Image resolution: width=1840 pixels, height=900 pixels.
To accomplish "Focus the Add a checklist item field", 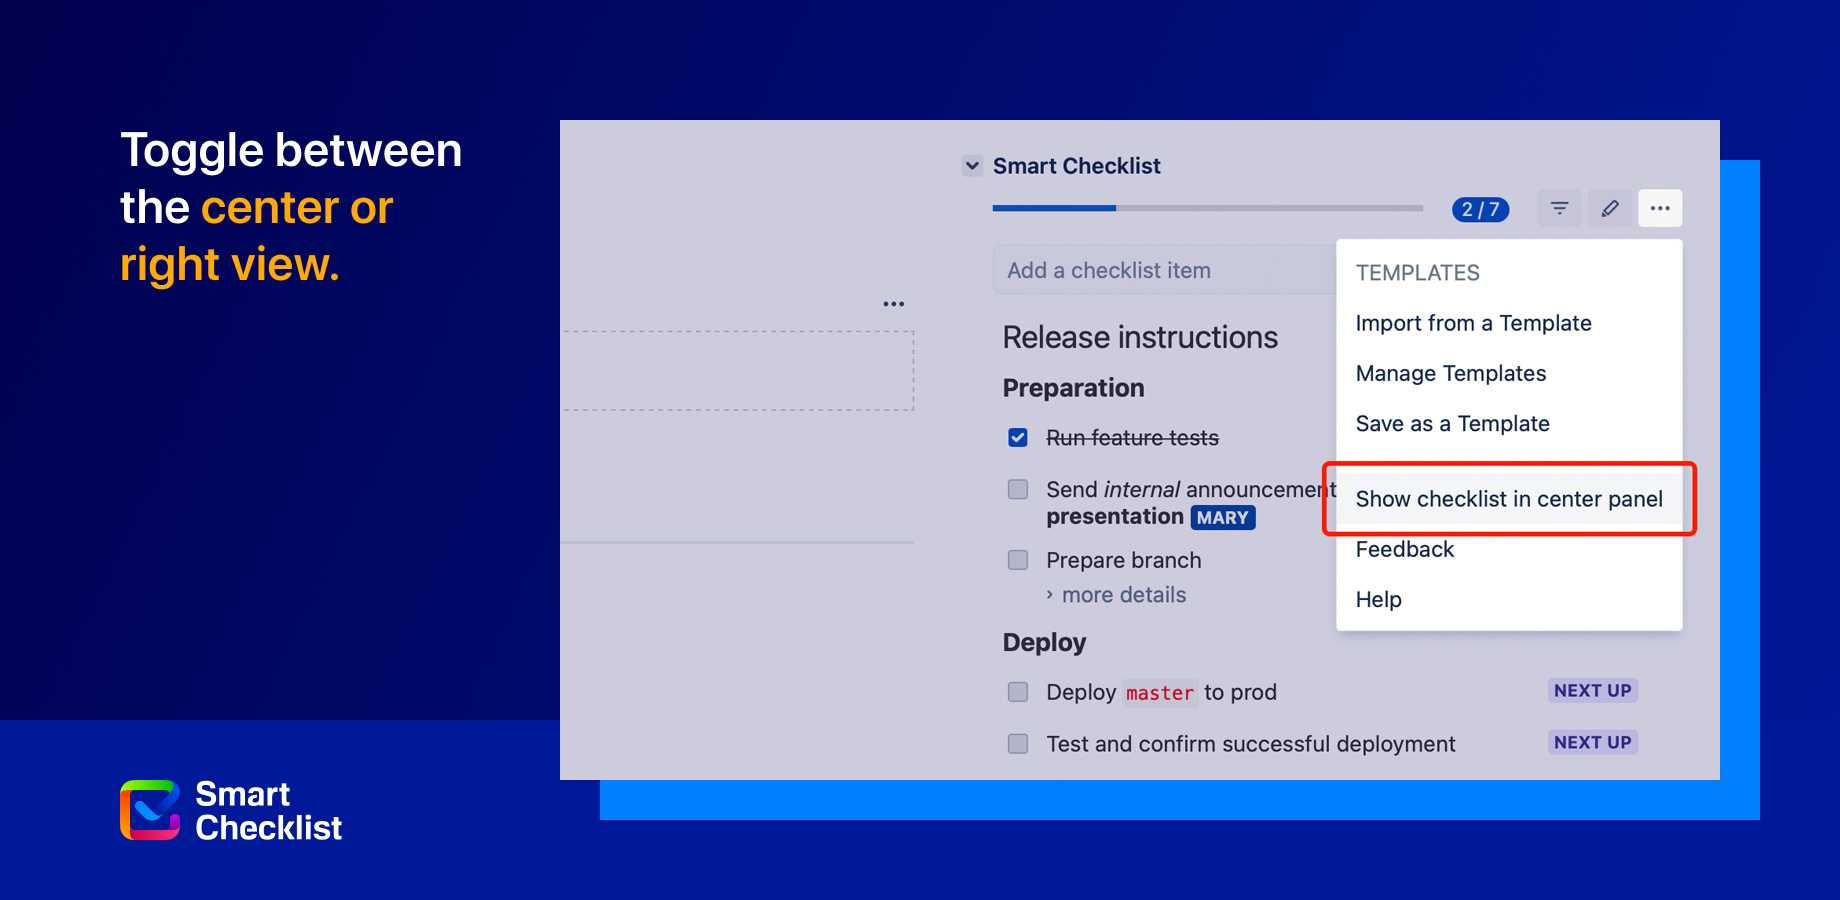I will tap(1164, 270).
